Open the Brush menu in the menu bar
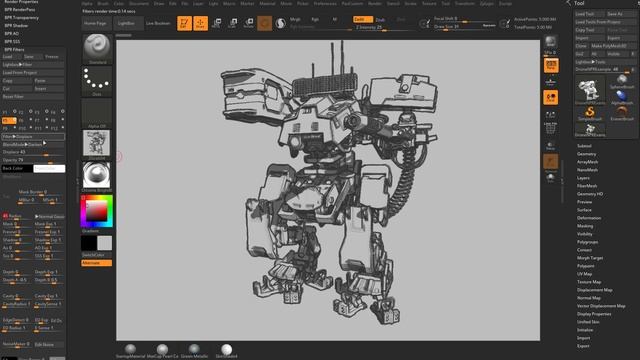Viewport: 640px width, 360px height. (103, 3)
